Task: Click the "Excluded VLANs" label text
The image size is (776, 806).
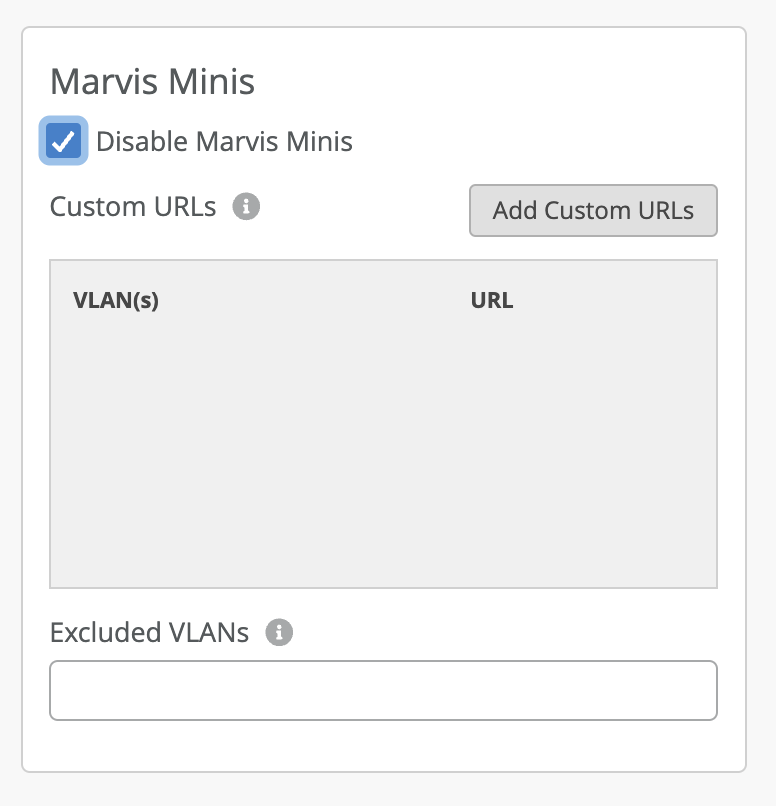Action: click(x=149, y=632)
